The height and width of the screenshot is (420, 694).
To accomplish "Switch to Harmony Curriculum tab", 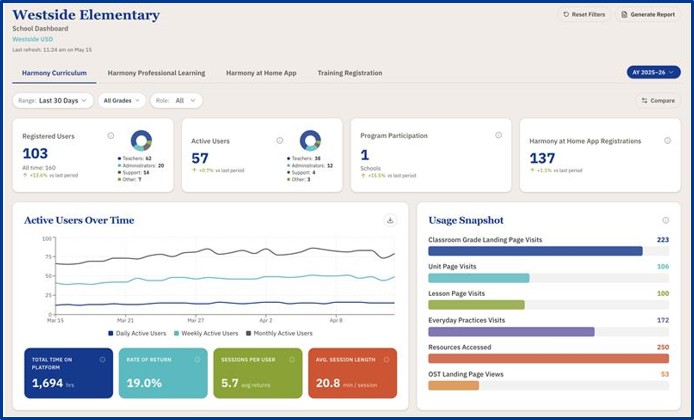I will (54, 73).
